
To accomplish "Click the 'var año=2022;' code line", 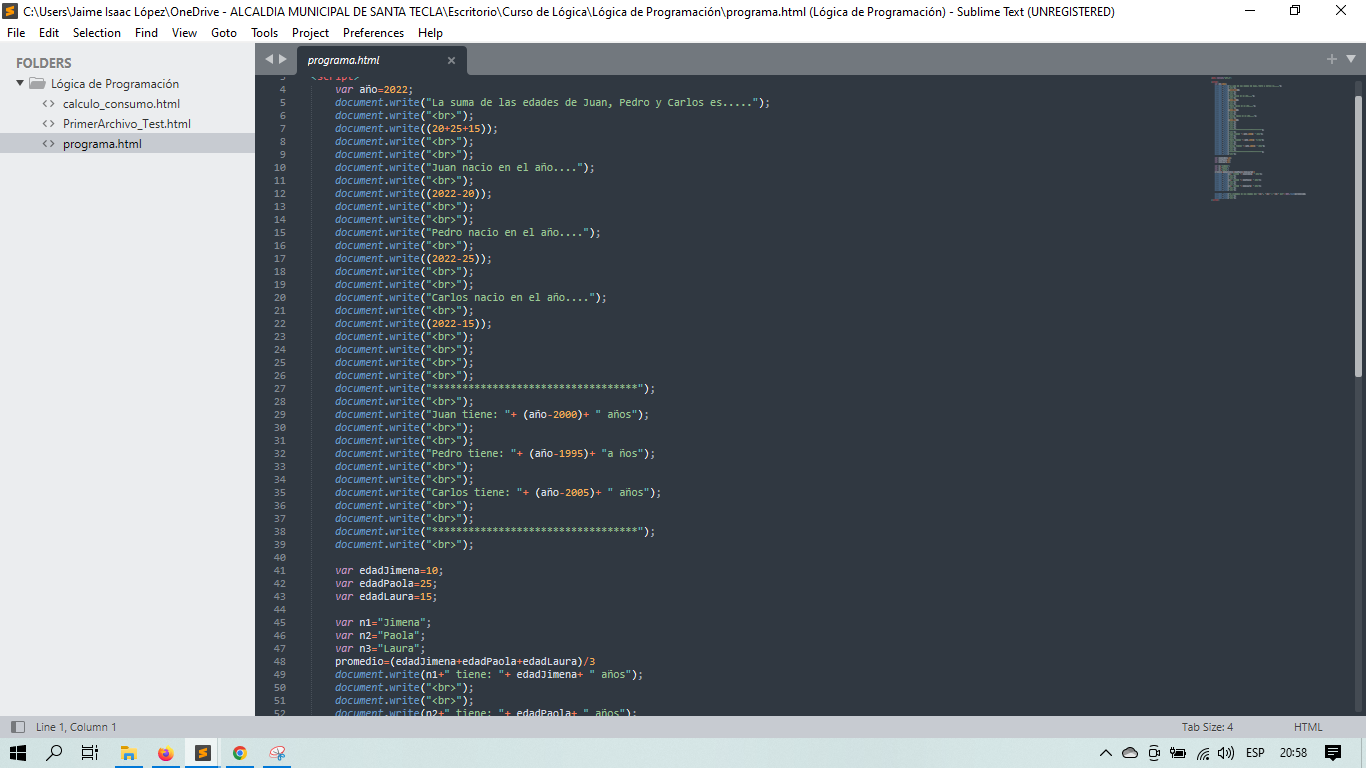I will point(373,89).
